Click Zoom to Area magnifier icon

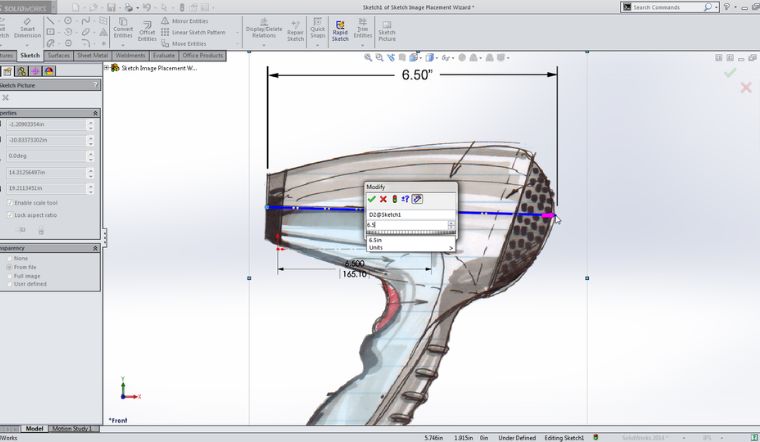[380, 58]
